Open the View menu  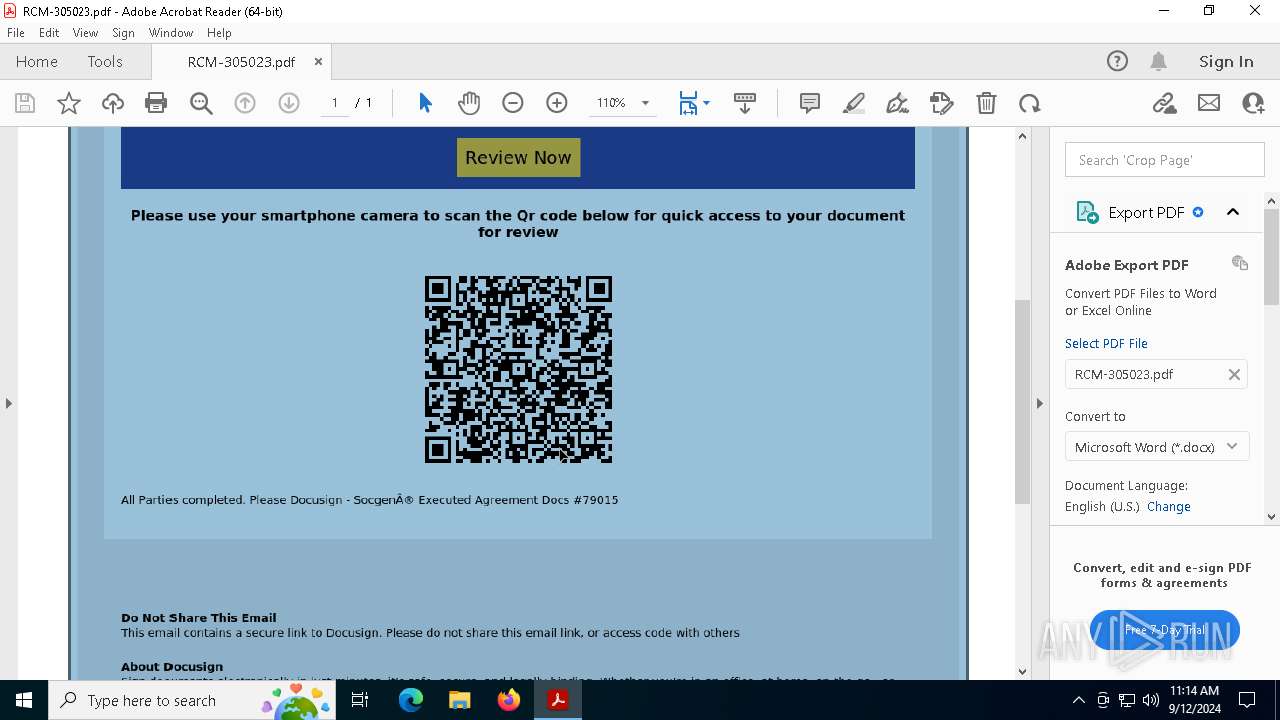pyautogui.click(x=86, y=33)
